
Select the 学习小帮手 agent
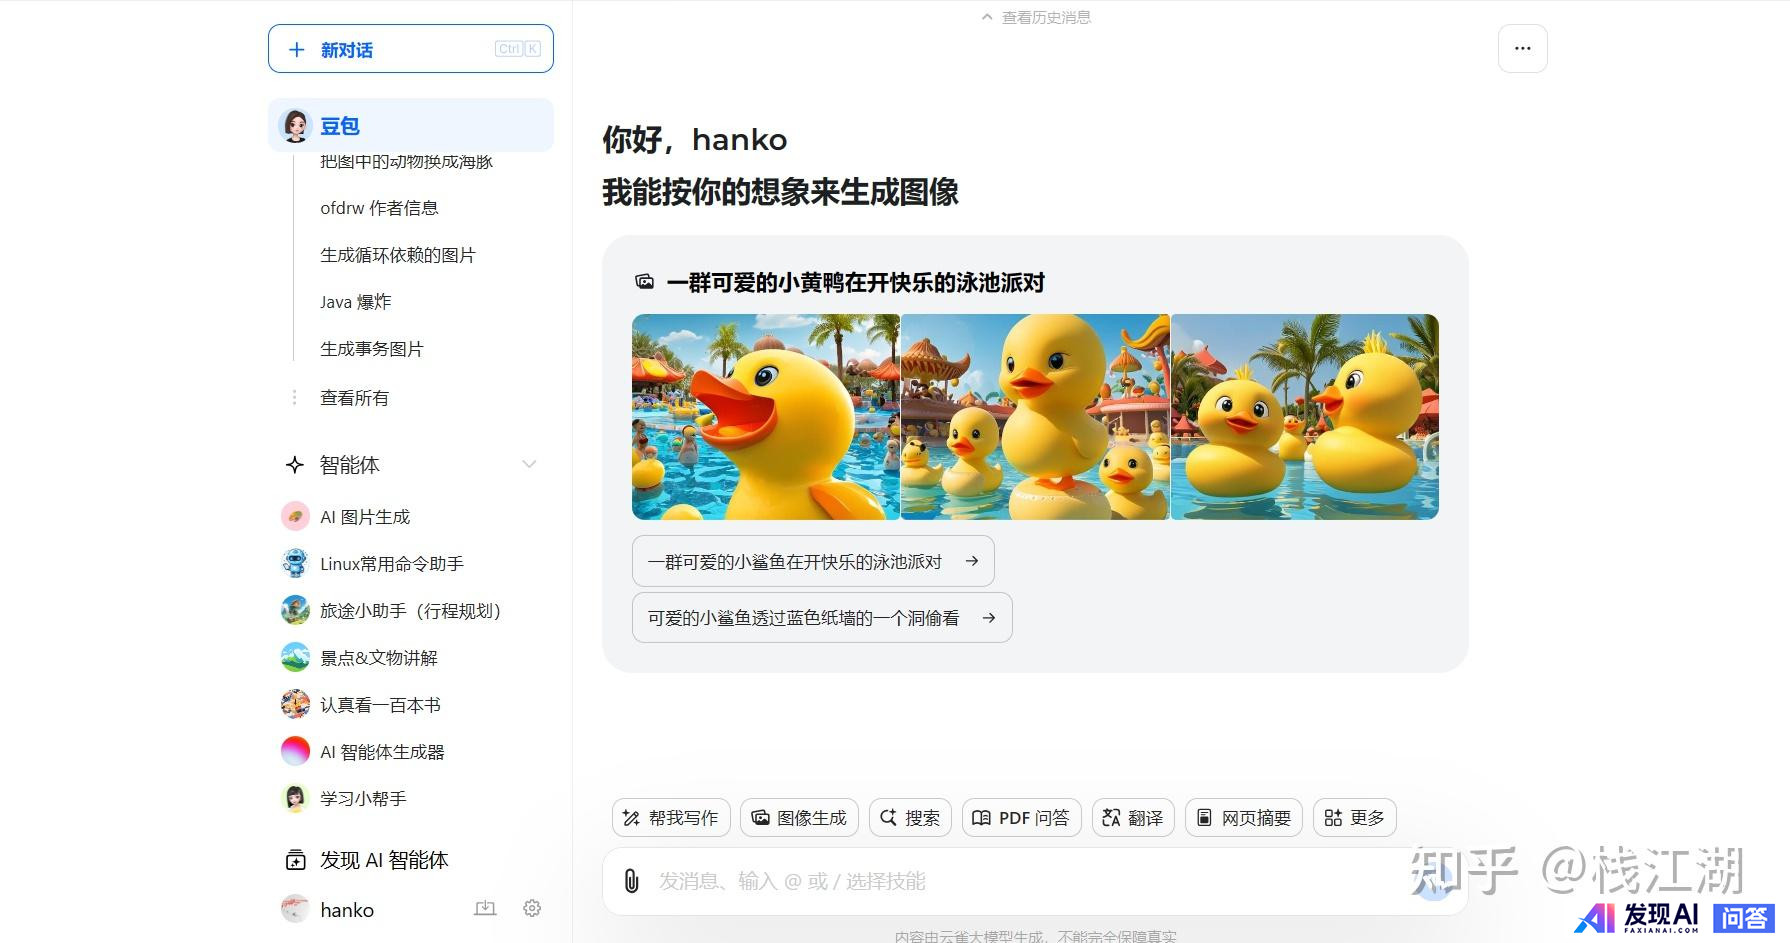[362, 799]
